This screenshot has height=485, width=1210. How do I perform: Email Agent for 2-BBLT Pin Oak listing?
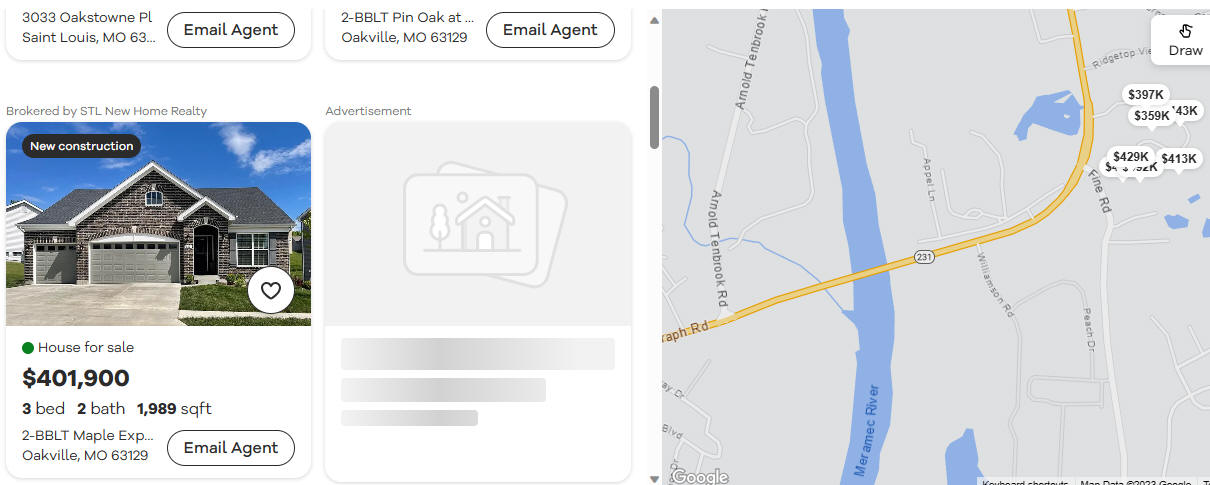click(550, 30)
